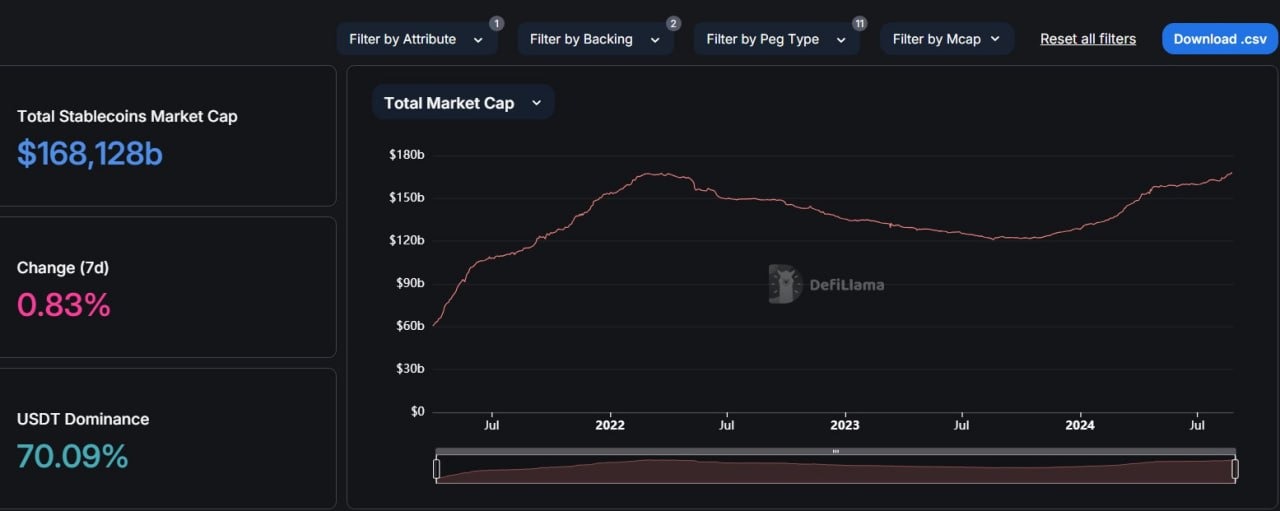
Task: Click the 0.83% seven-day change value
Action: (x=64, y=305)
